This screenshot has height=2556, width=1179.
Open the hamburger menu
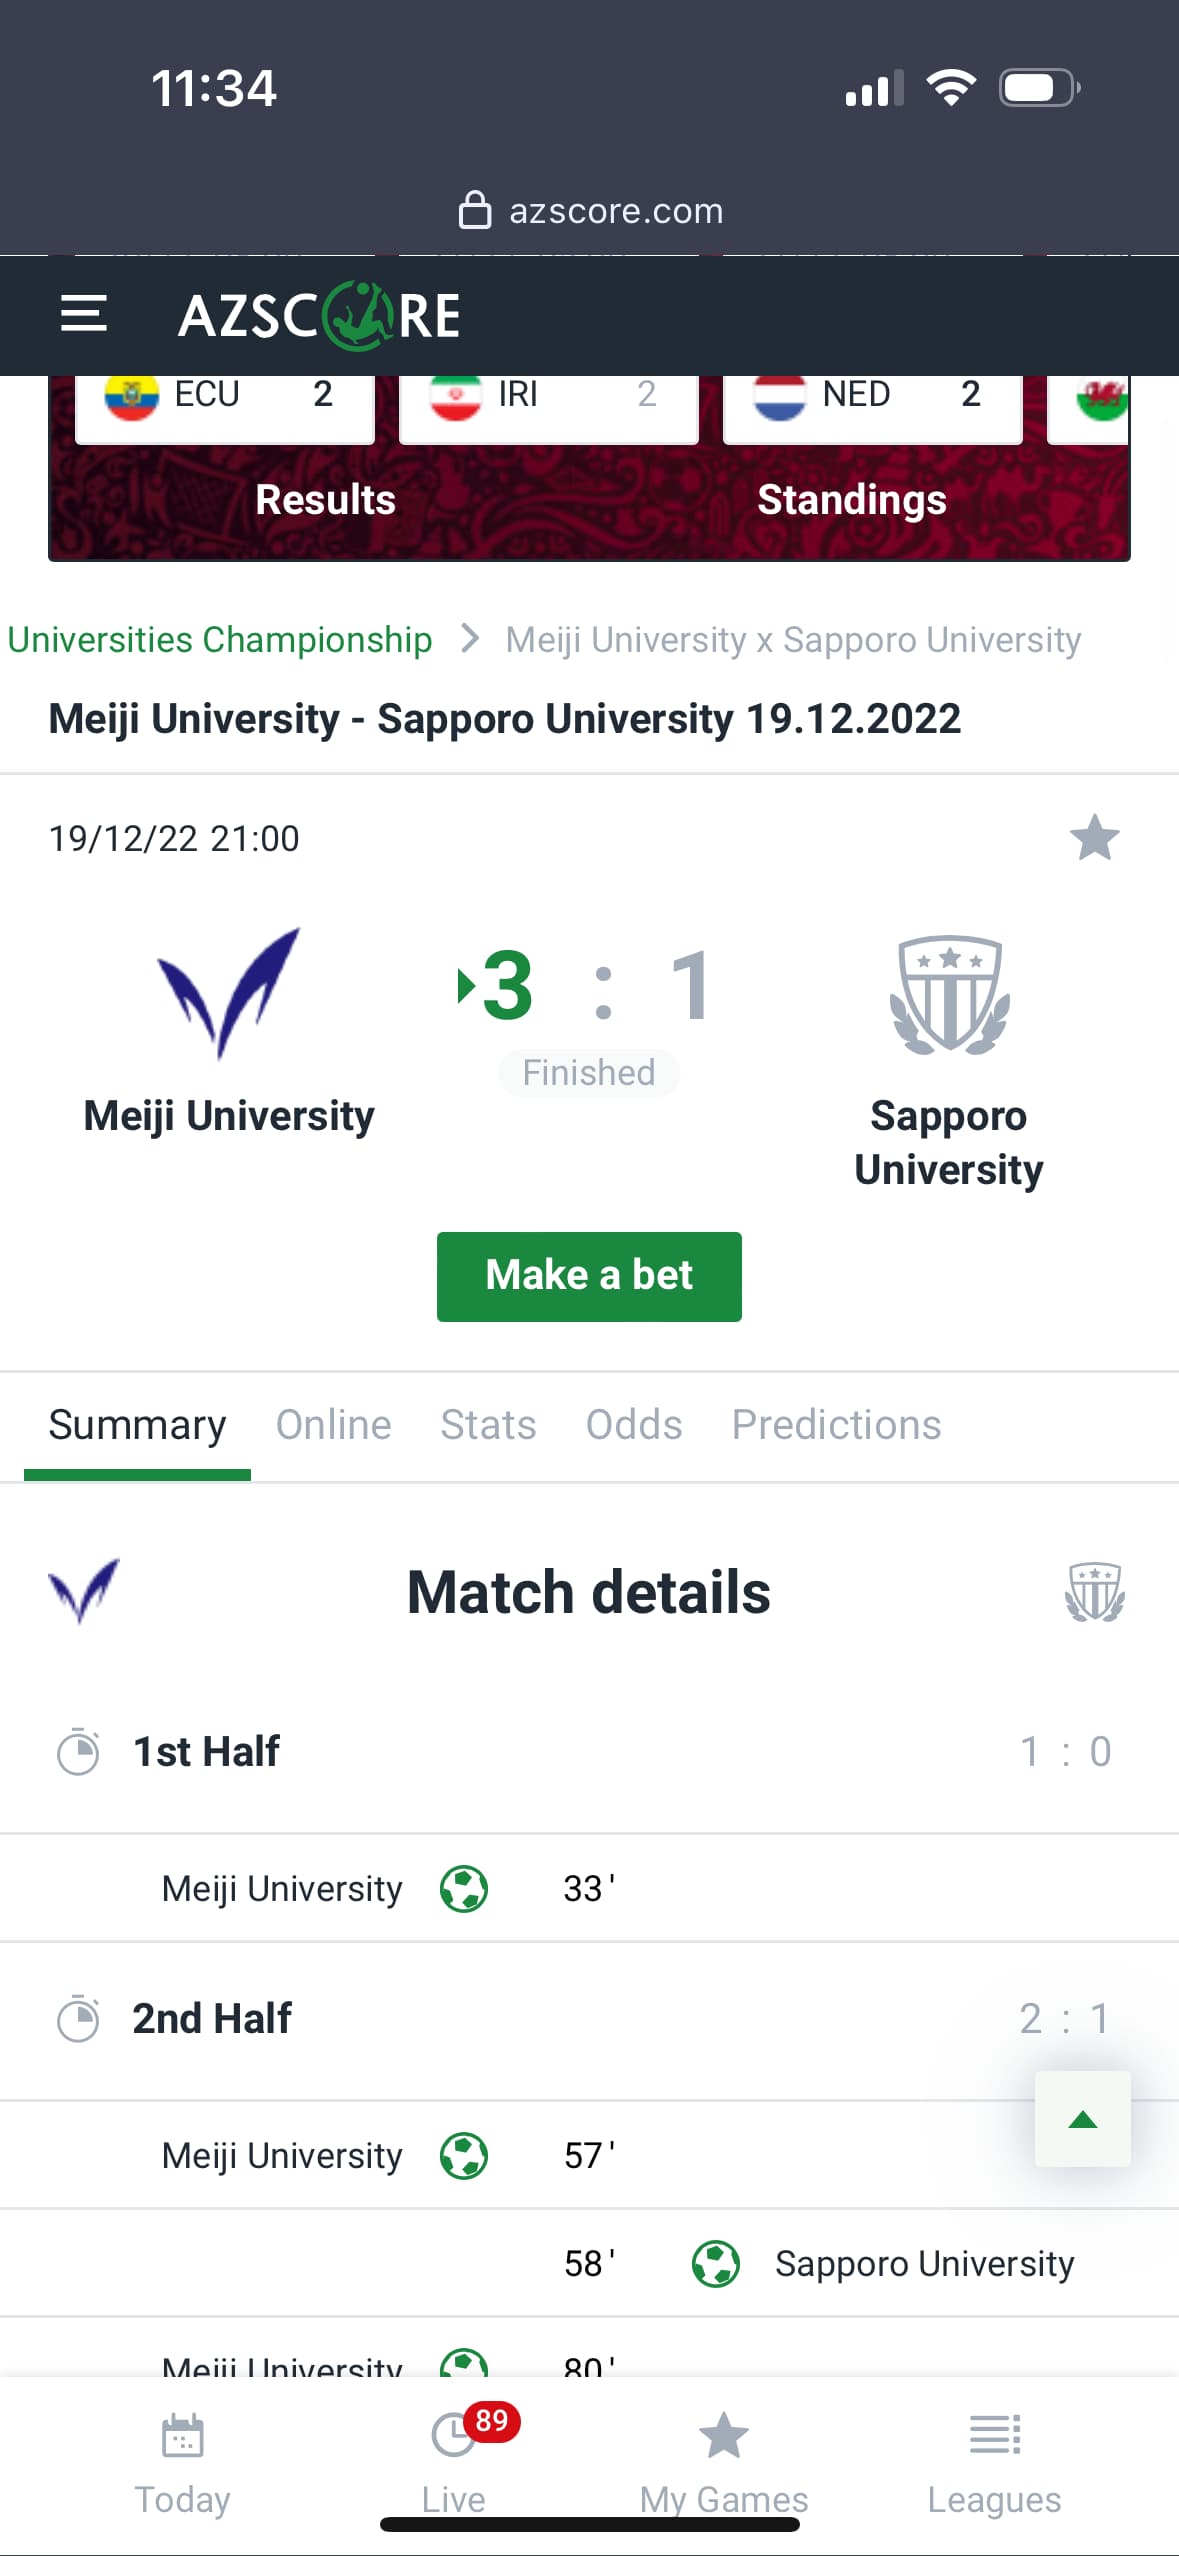pyautogui.click(x=84, y=314)
